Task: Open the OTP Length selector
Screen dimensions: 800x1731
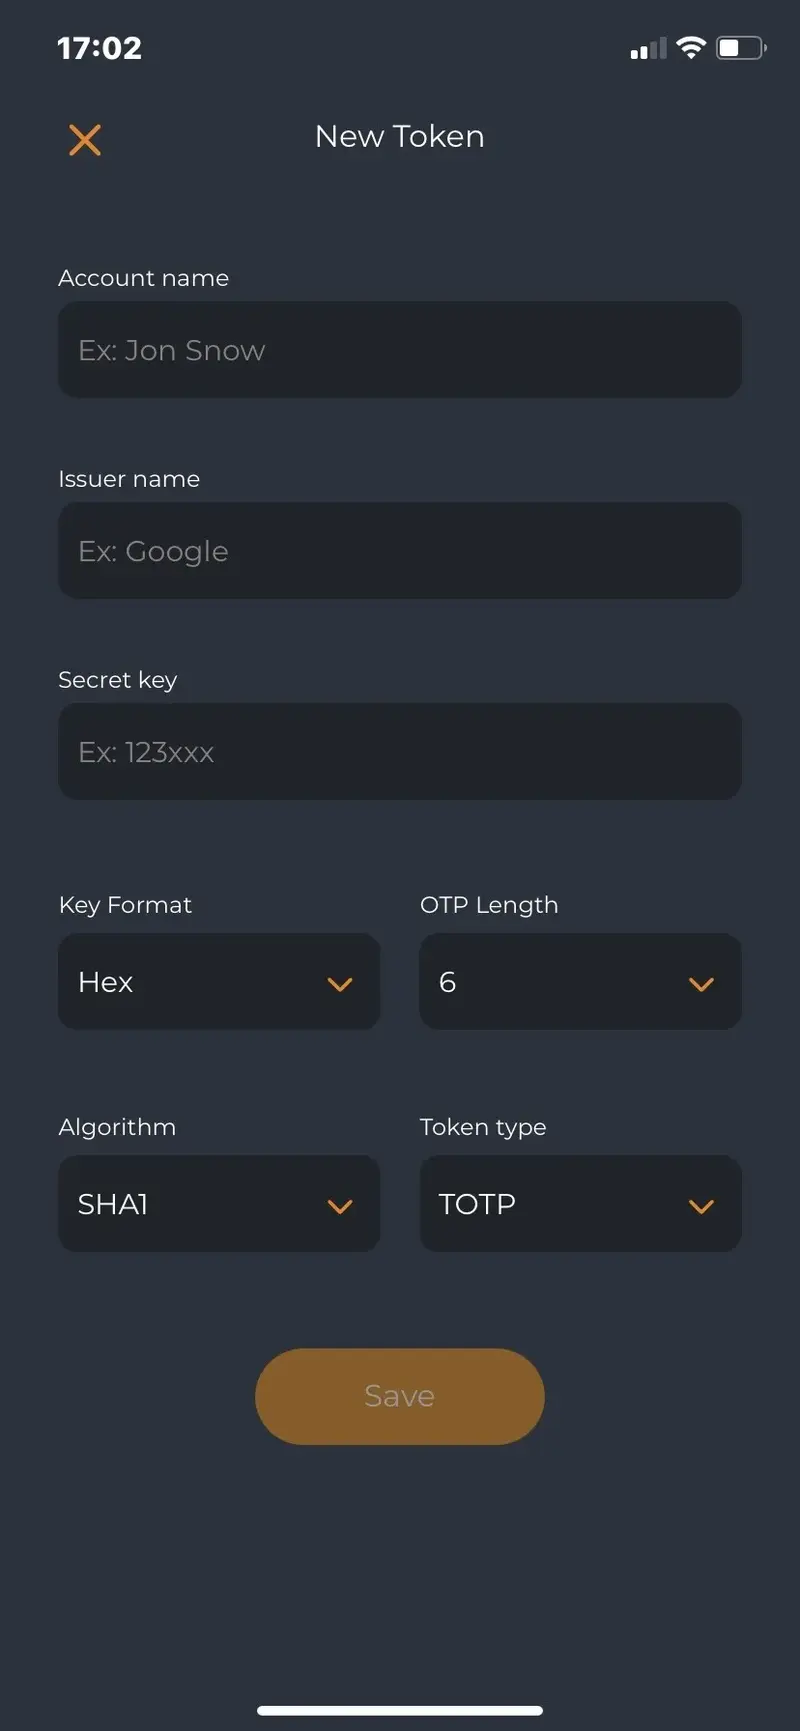Action: (580, 981)
